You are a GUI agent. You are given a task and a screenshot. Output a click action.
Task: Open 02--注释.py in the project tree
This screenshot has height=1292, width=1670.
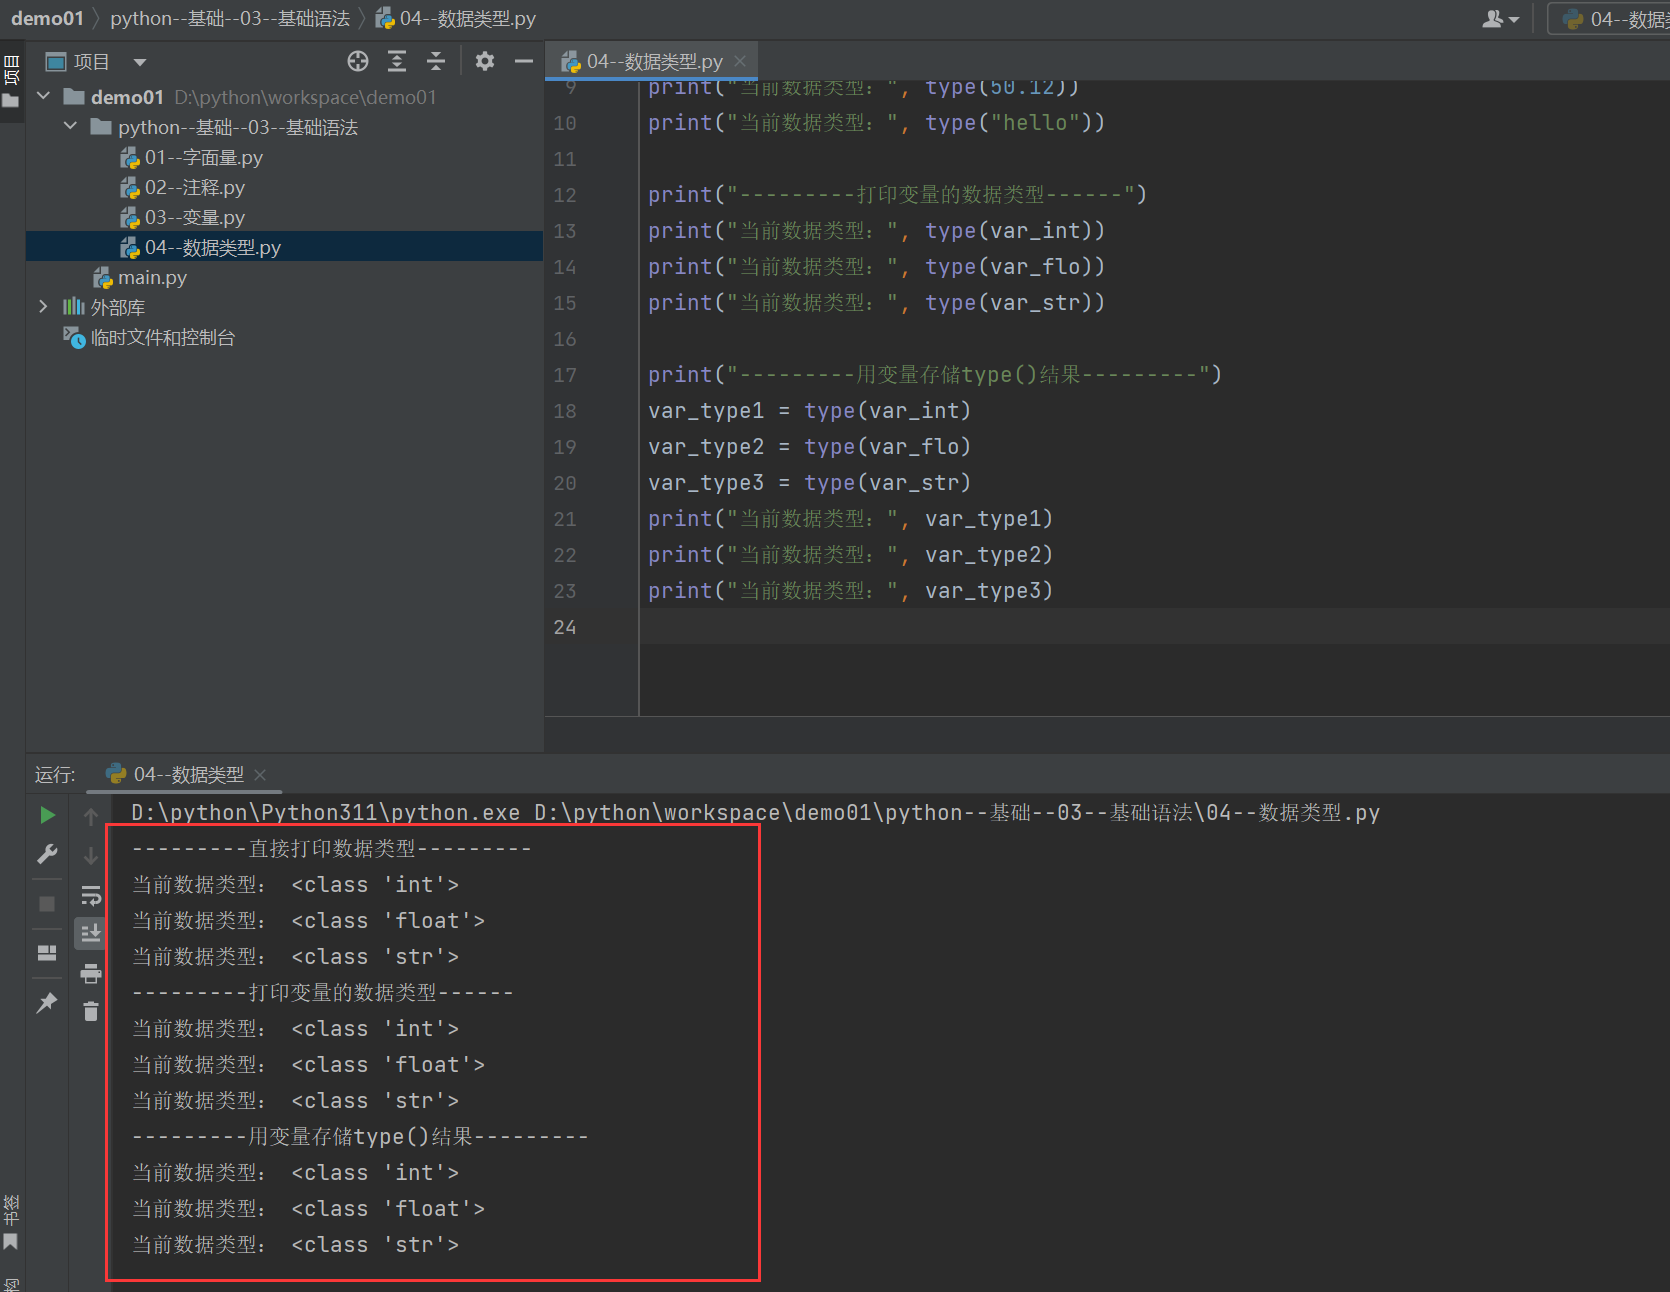(x=183, y=187)
